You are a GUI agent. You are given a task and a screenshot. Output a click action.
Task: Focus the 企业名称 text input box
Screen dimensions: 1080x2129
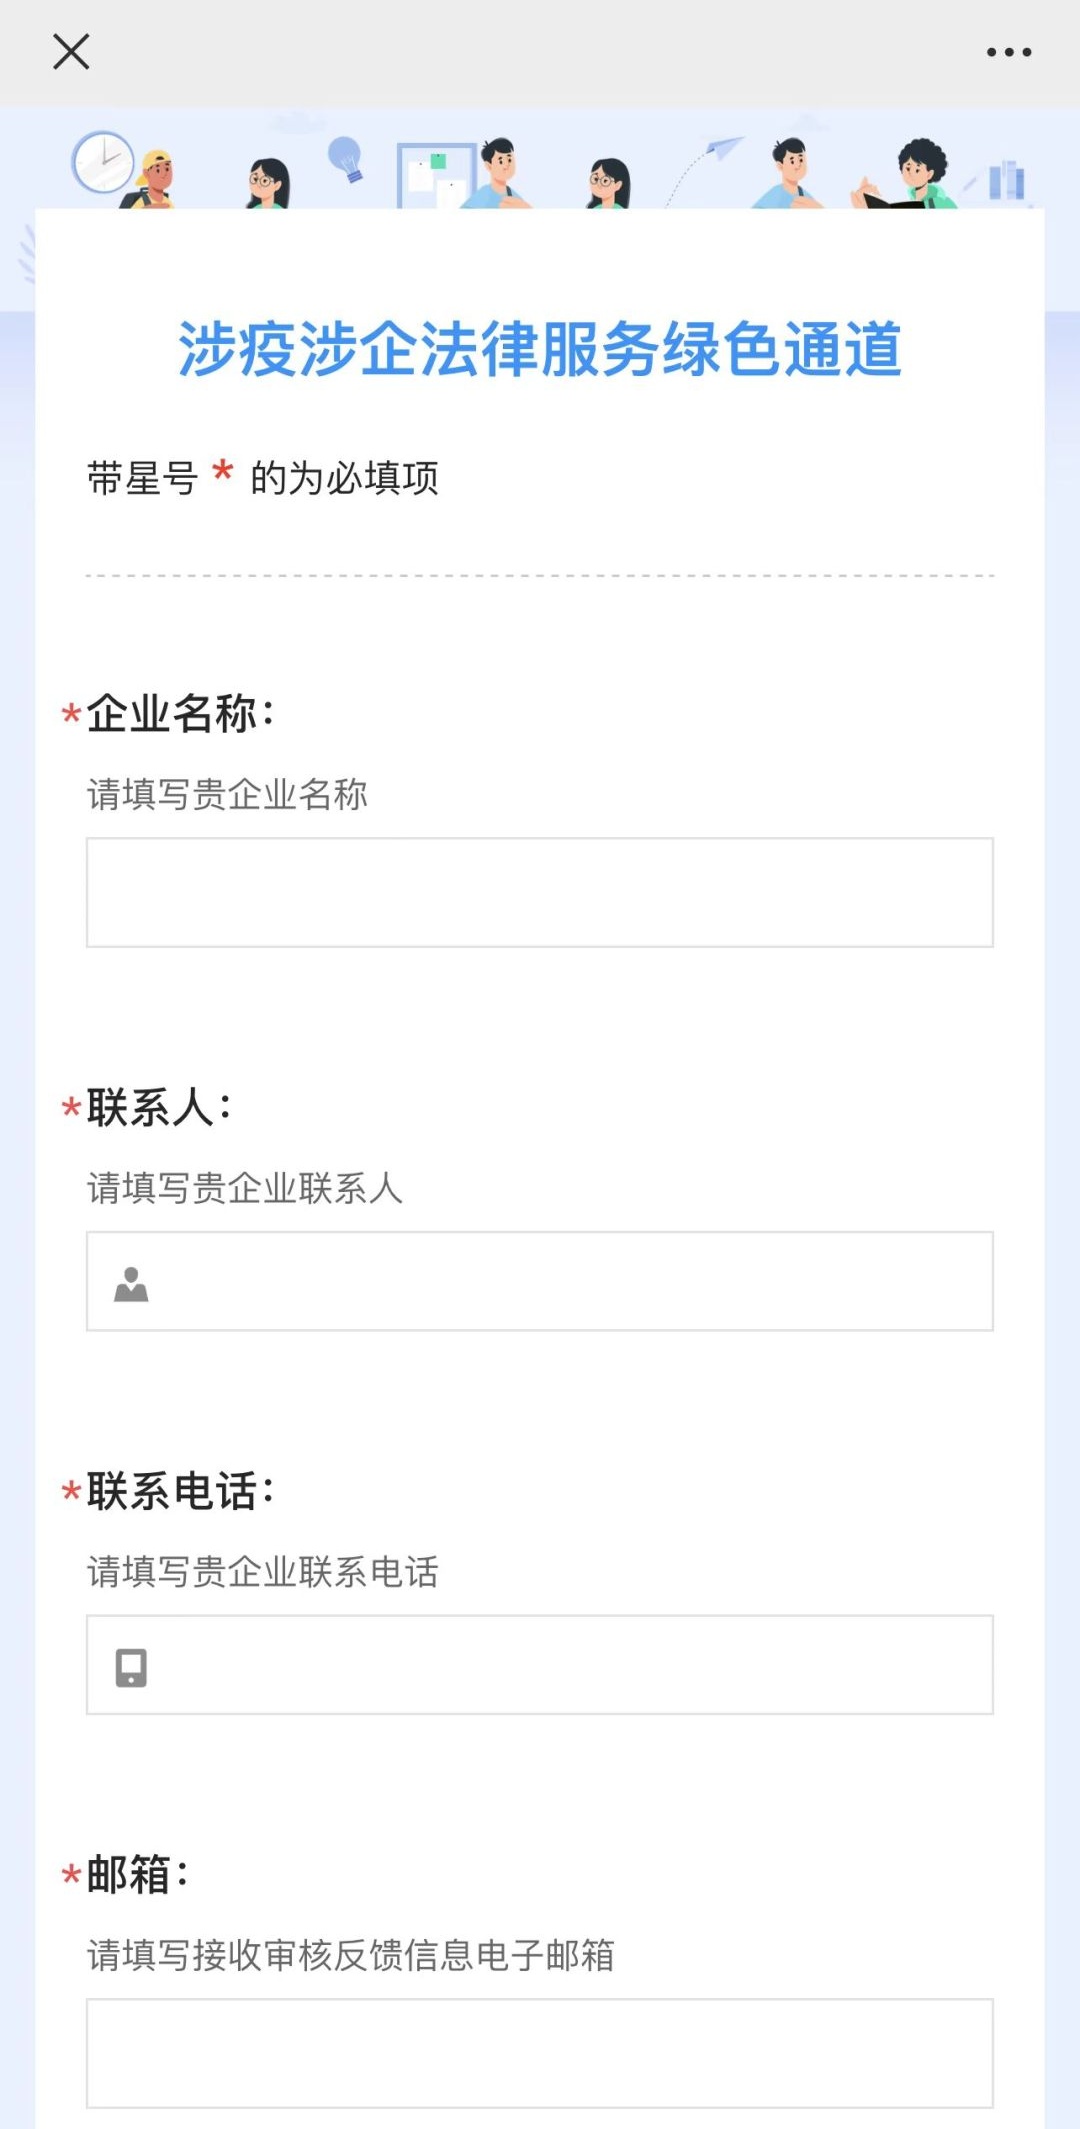[x=540, y=892]
